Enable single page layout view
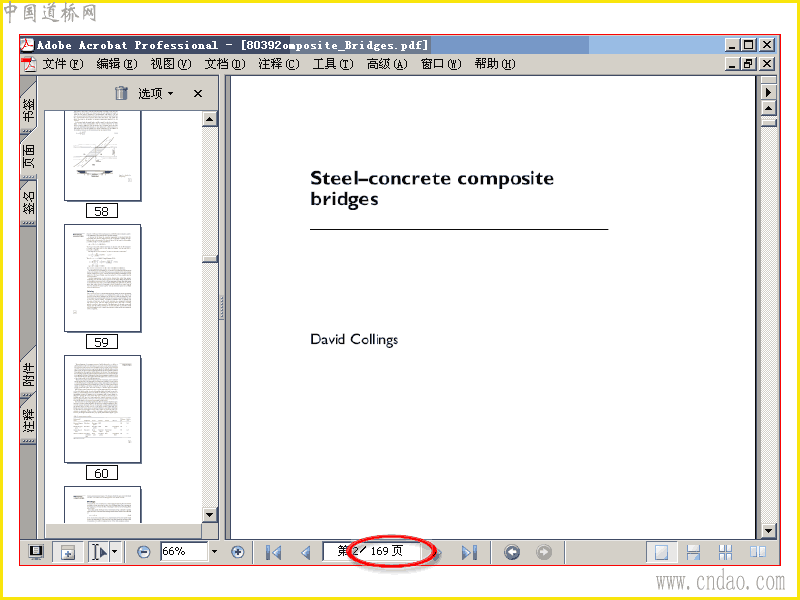The image size is (800, 600). (x=661, y=552)
